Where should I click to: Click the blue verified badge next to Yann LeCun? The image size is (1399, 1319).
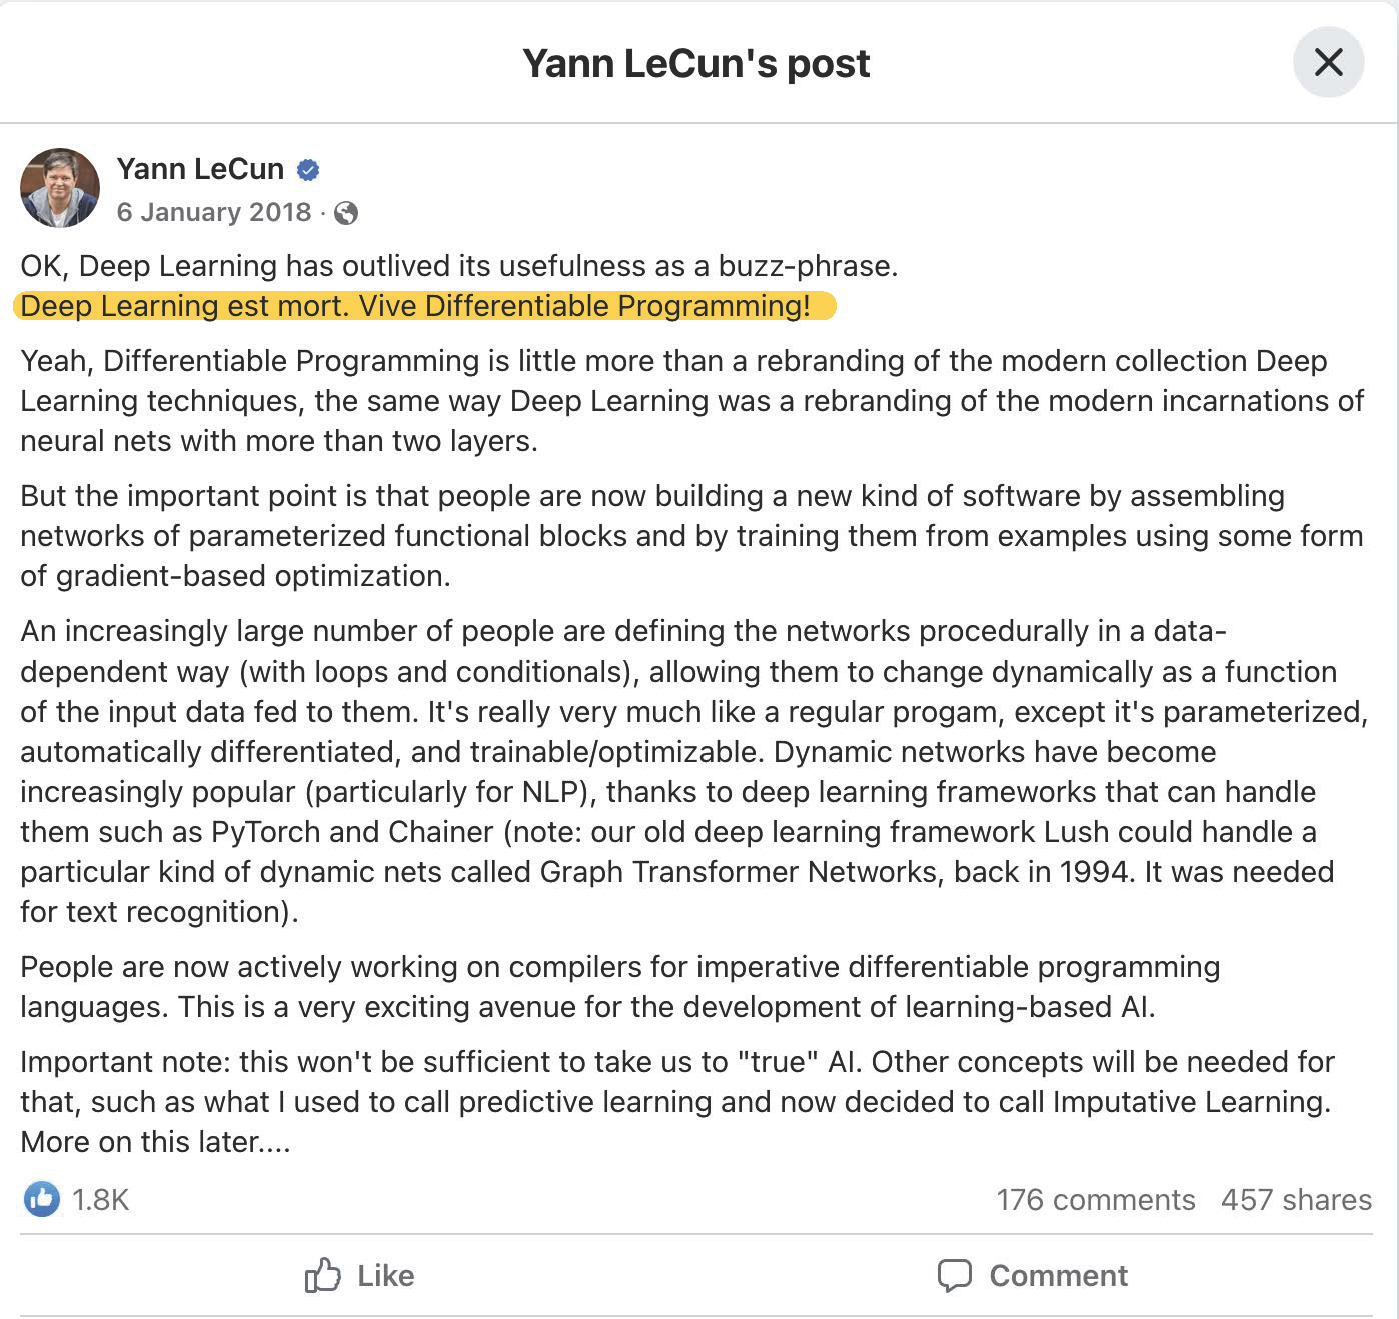click(310, 170)
